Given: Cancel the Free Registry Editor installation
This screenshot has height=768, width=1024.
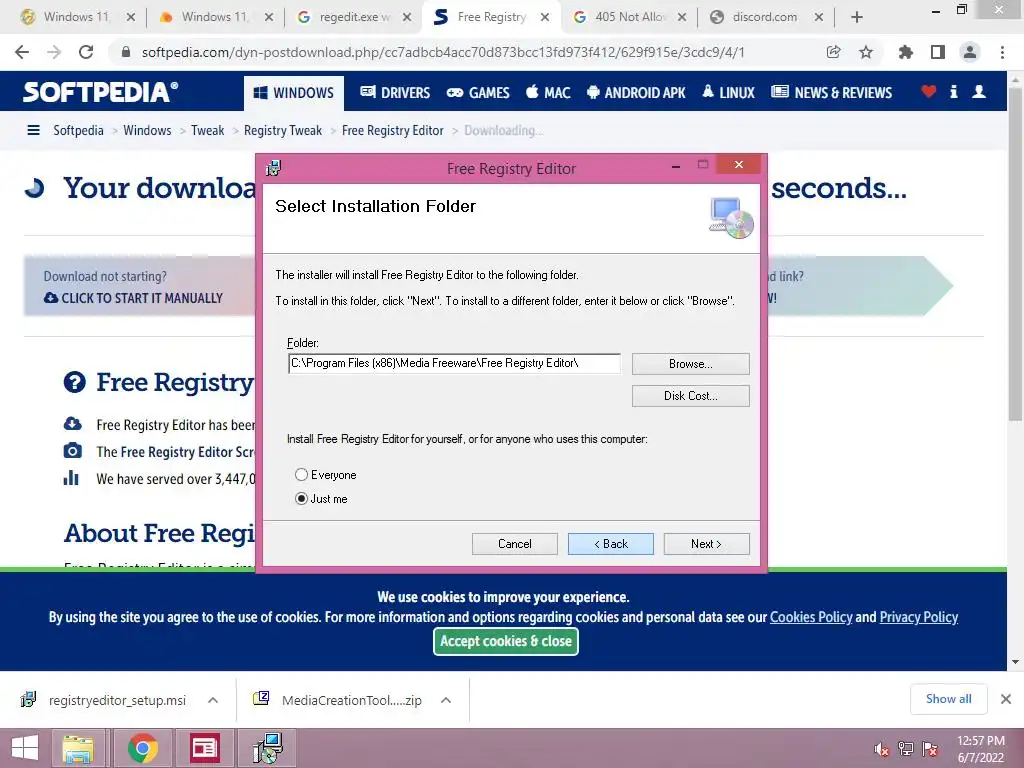Looking at the screenshot, I should (x=515, y=544).
